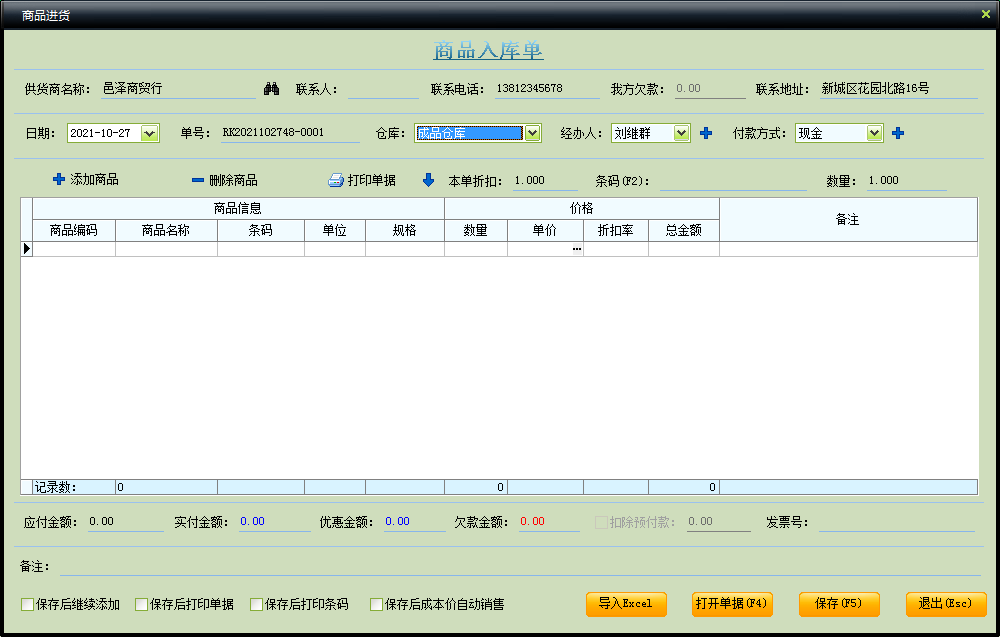Click the 实付金额 field
The width and height of the screenshot is (1000, 637).
[275, 522]
